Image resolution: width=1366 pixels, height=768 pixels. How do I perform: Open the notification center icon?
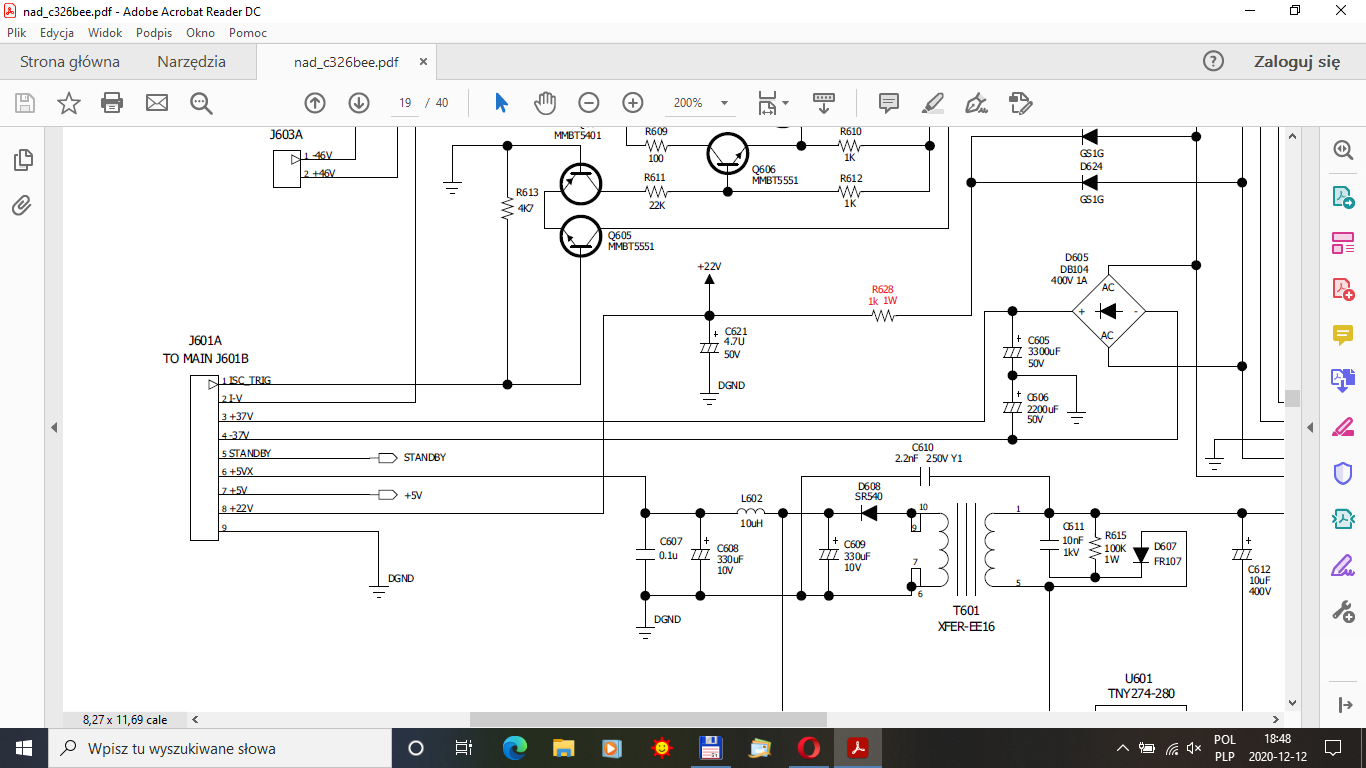click(1332, 748)
